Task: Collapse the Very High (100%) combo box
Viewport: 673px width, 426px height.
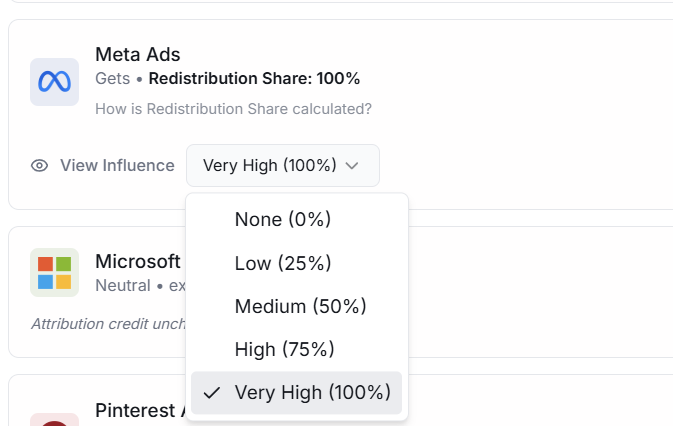Action: [x=283, y=166]
